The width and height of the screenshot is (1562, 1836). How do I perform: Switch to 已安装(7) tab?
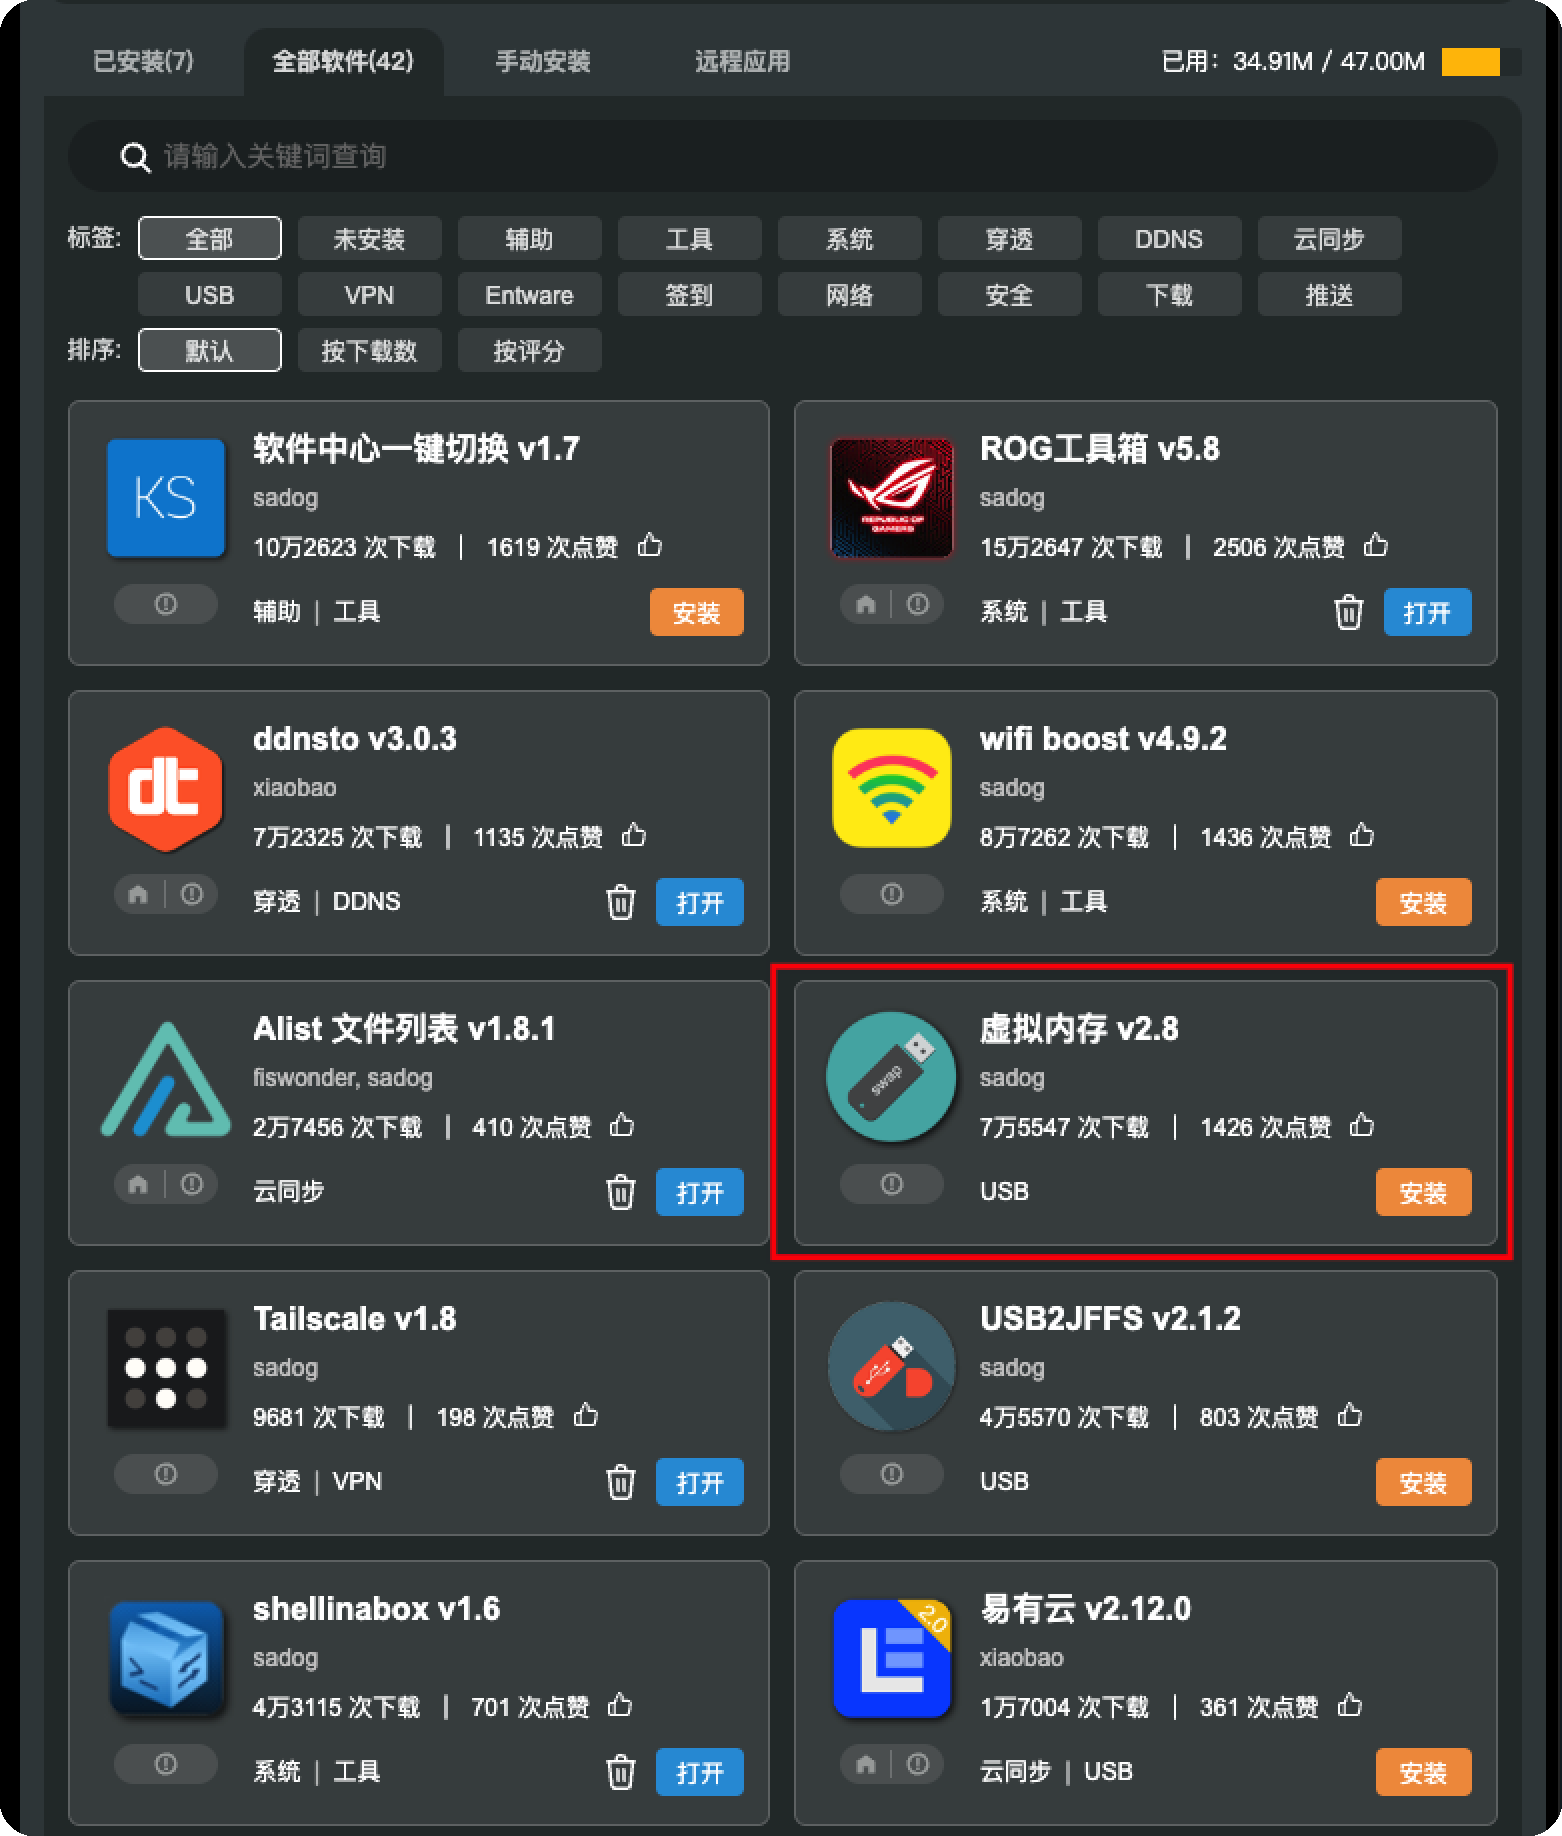pos(143,62)
